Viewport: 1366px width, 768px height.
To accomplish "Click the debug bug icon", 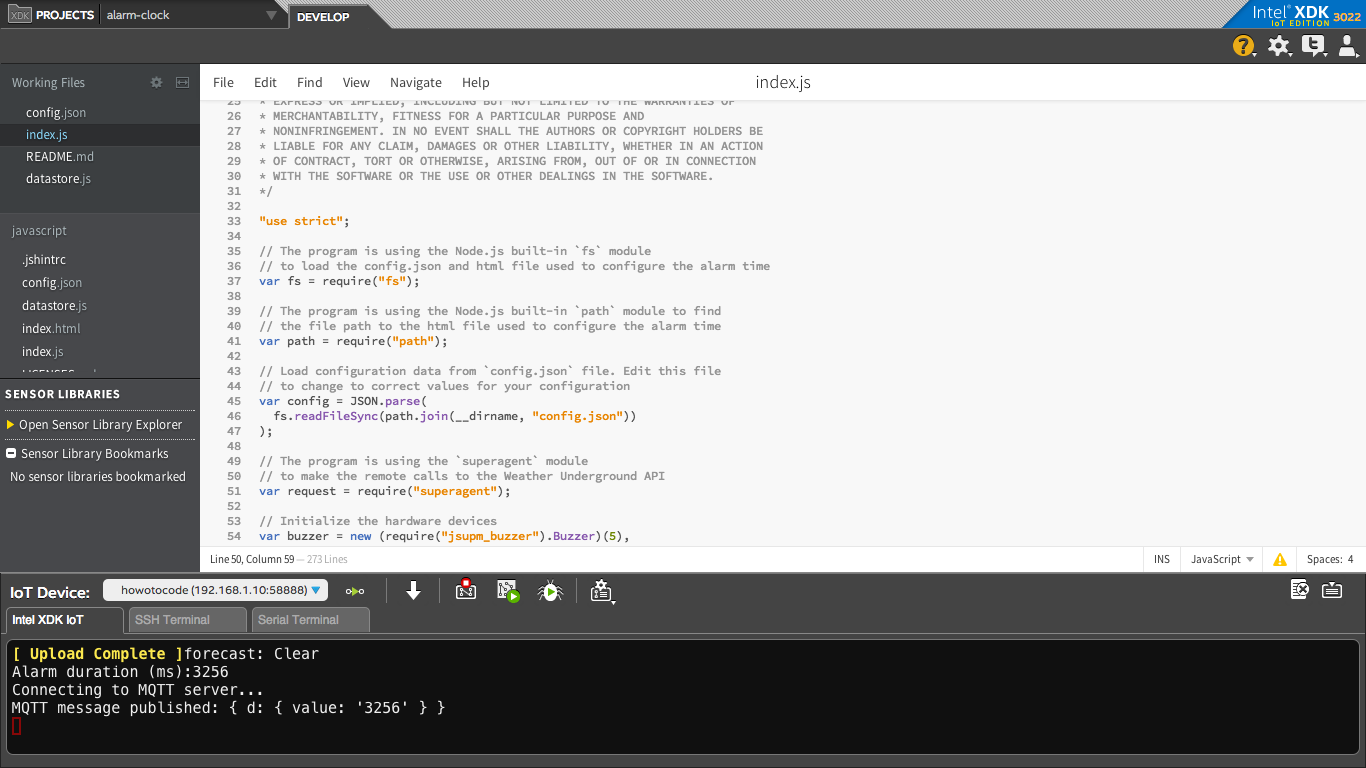I will (550, 590).
